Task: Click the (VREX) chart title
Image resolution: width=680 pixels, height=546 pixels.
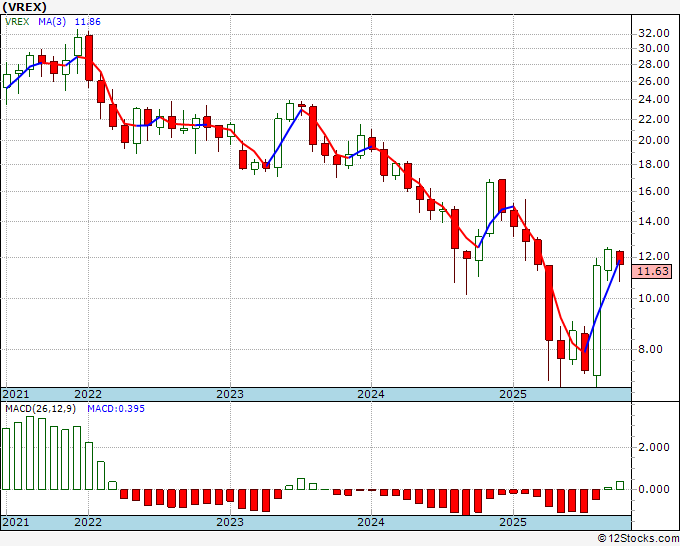Action: pyautogui.click(x=24, y=7)
